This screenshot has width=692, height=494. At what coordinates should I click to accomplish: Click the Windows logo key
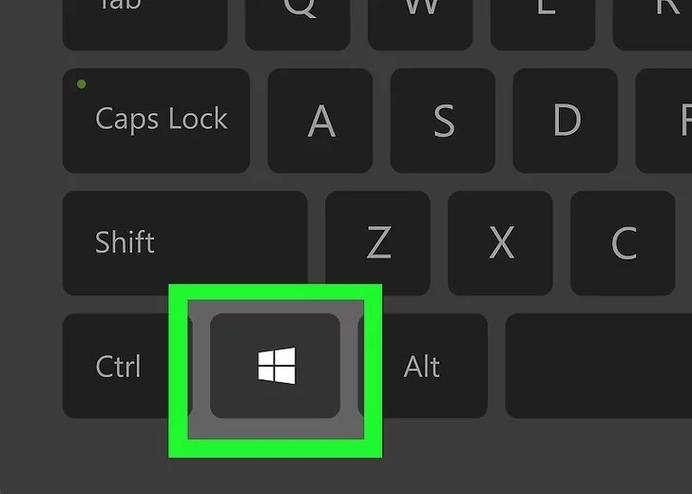click(275, 366)
